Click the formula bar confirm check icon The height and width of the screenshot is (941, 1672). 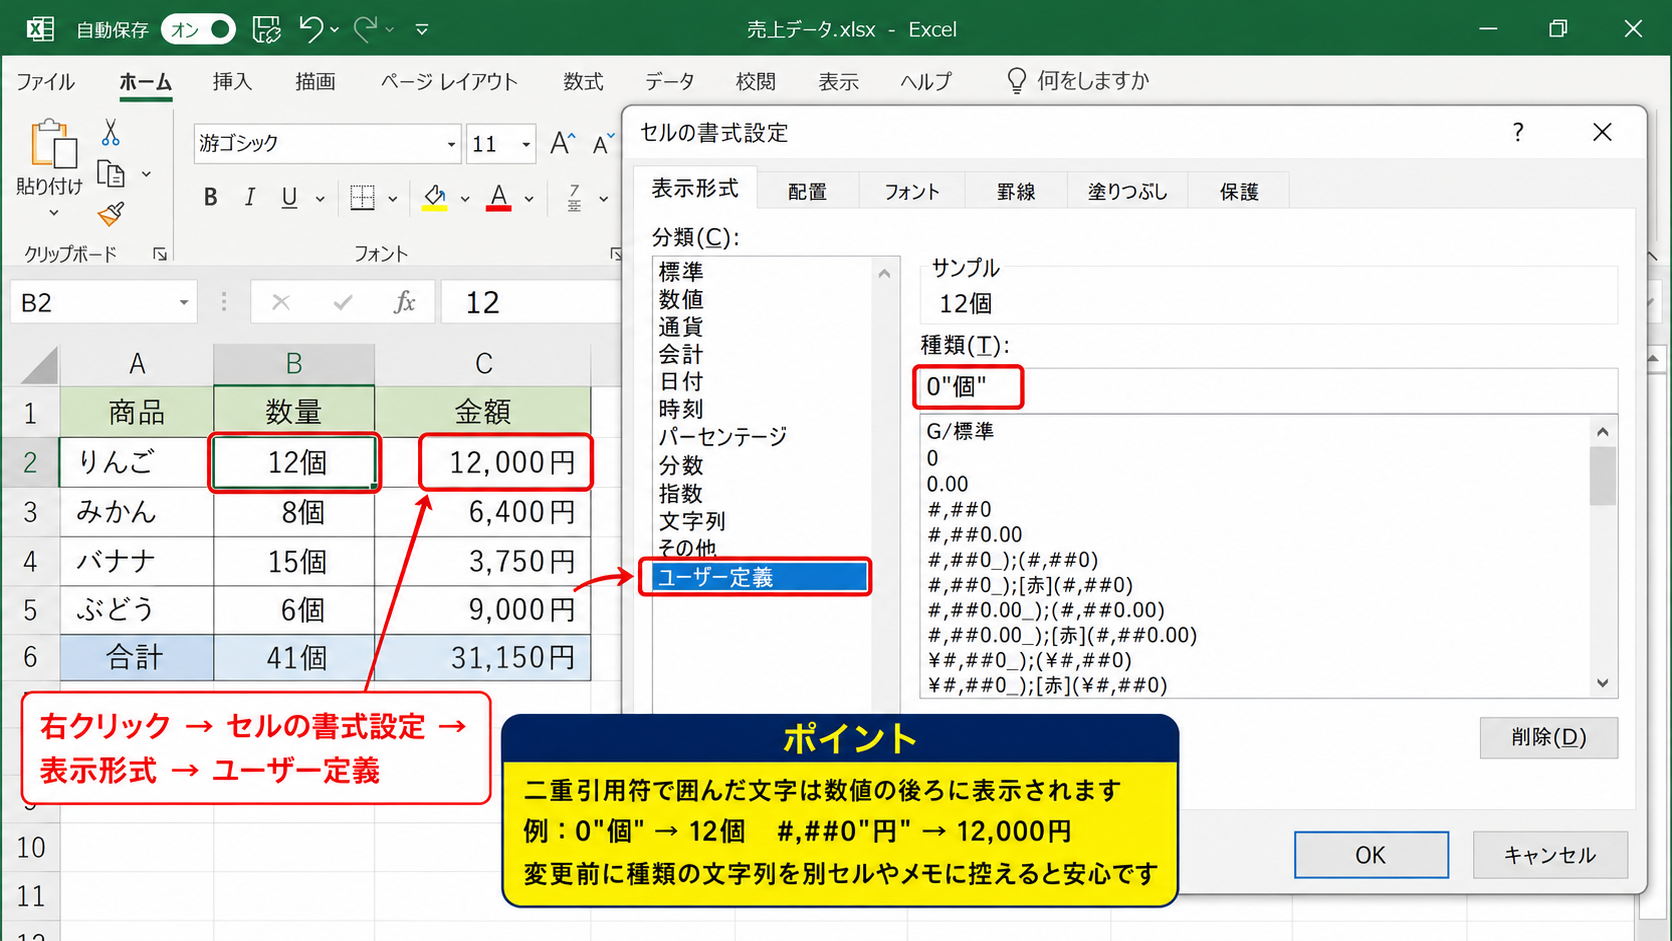[343, 302]
